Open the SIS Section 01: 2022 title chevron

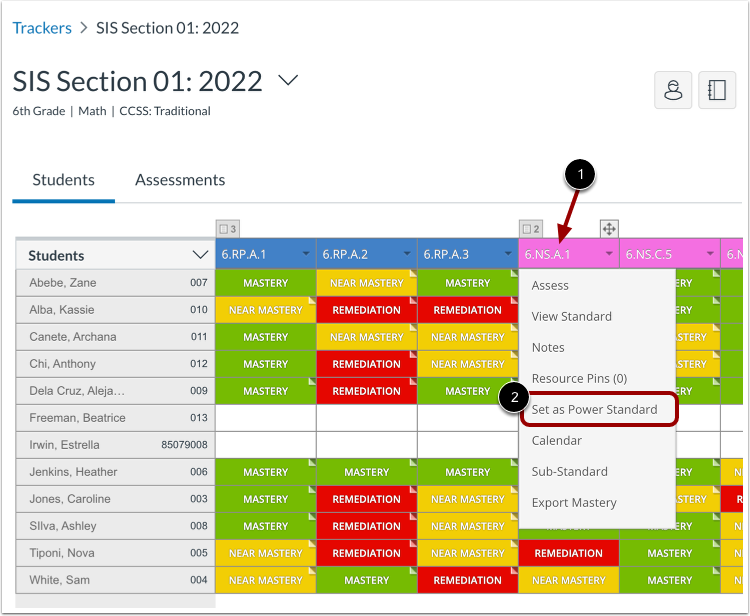[x=288, y=80]
